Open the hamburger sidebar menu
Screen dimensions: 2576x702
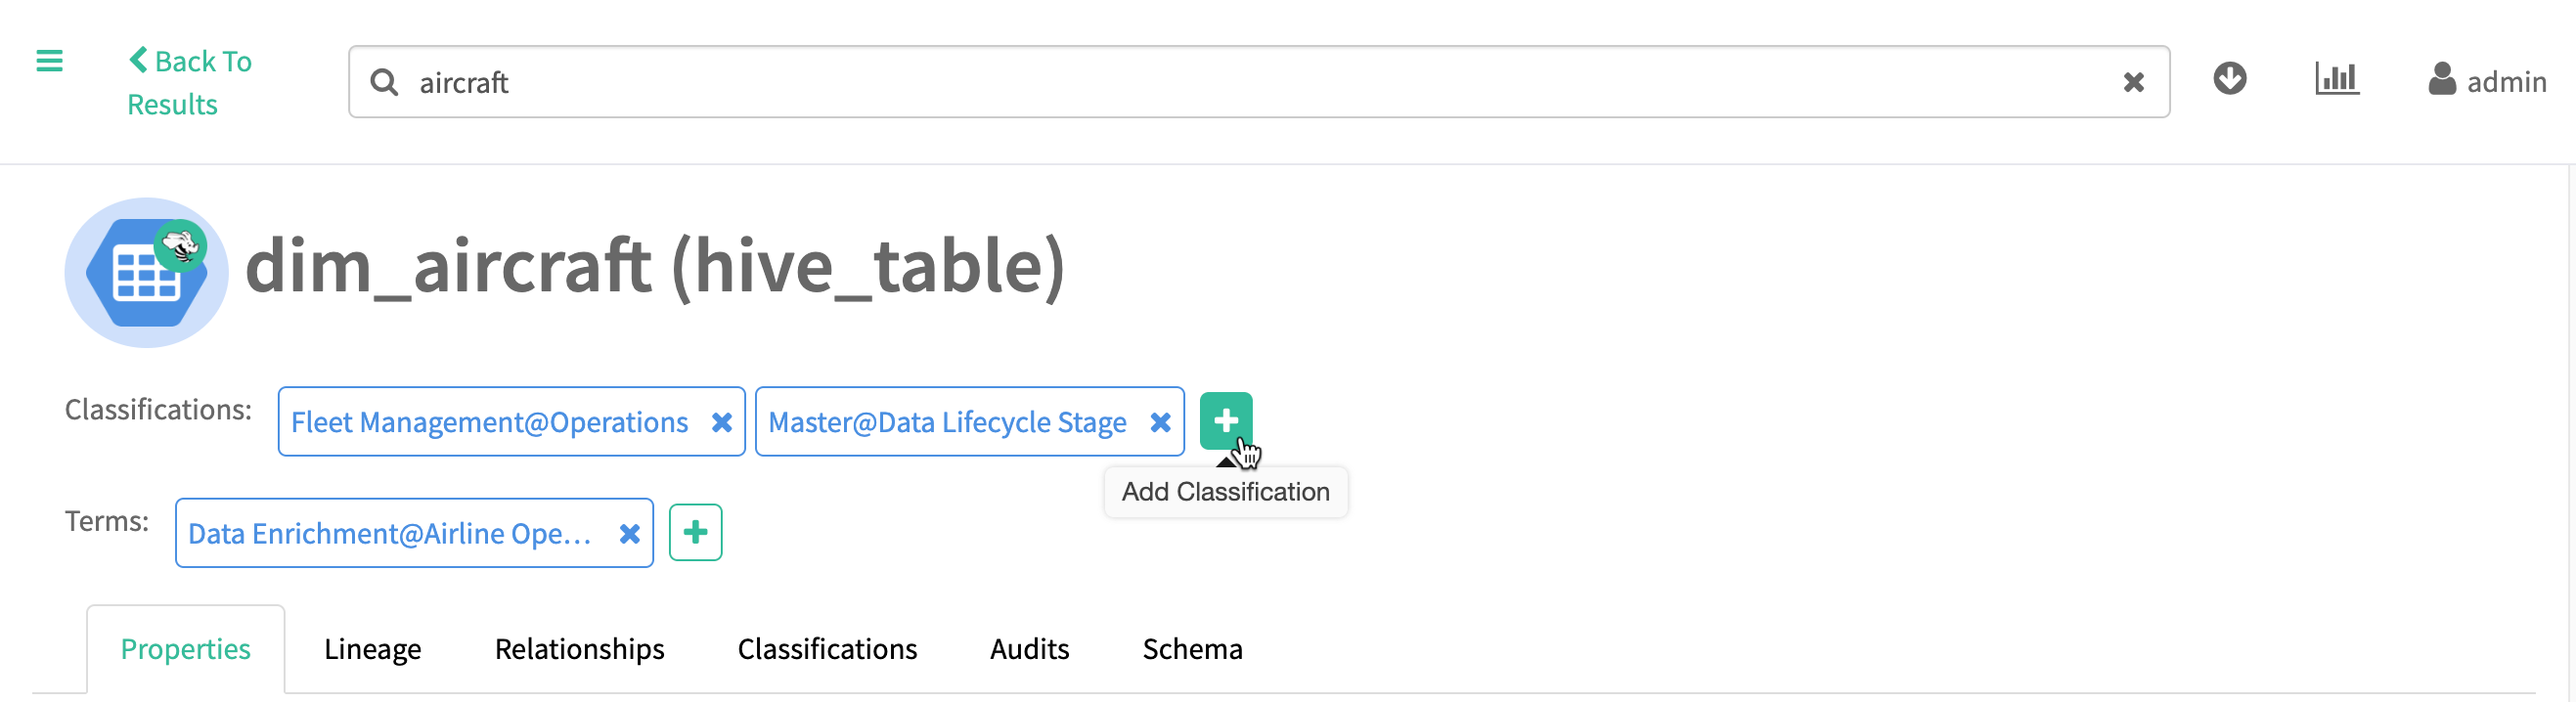[x=49, y=62]
